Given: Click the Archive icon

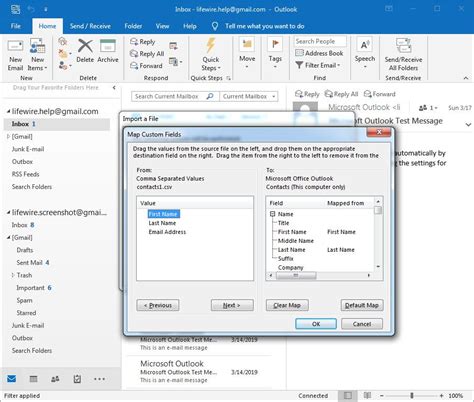Looking at the screenshot, I should (108, 46).
